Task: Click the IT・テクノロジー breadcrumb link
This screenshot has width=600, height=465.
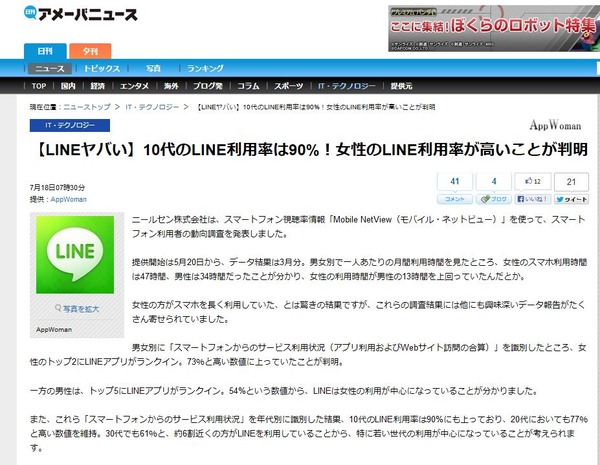Action: [152, 107]
